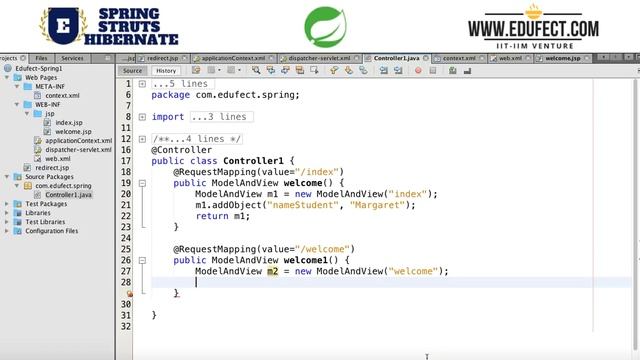The height and width of the screenshot is (360, 640).
Task: Click the Shift Line Left icon
Action: coord(383,70)
